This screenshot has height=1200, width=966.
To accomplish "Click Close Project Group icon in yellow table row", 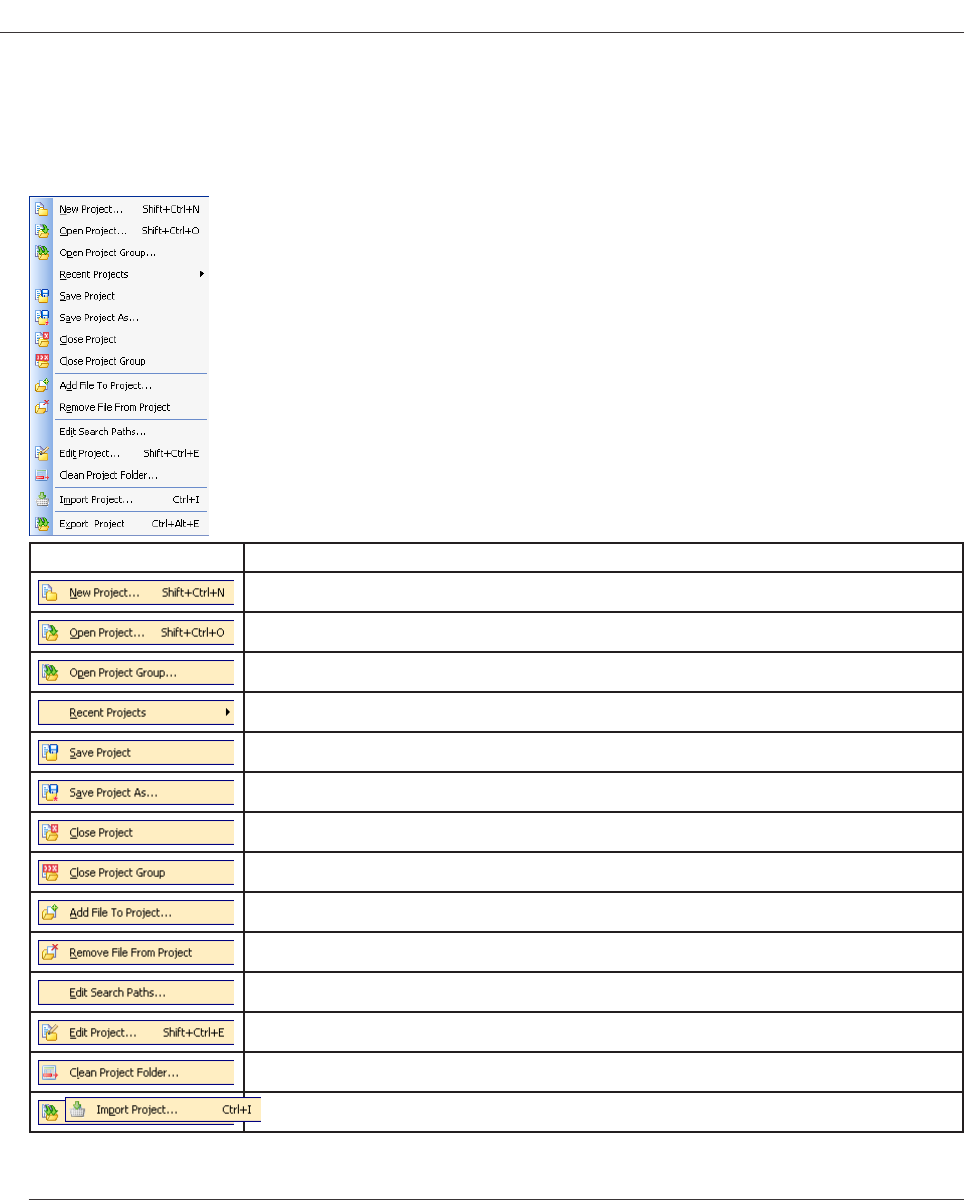I will [x=49, y=873].
